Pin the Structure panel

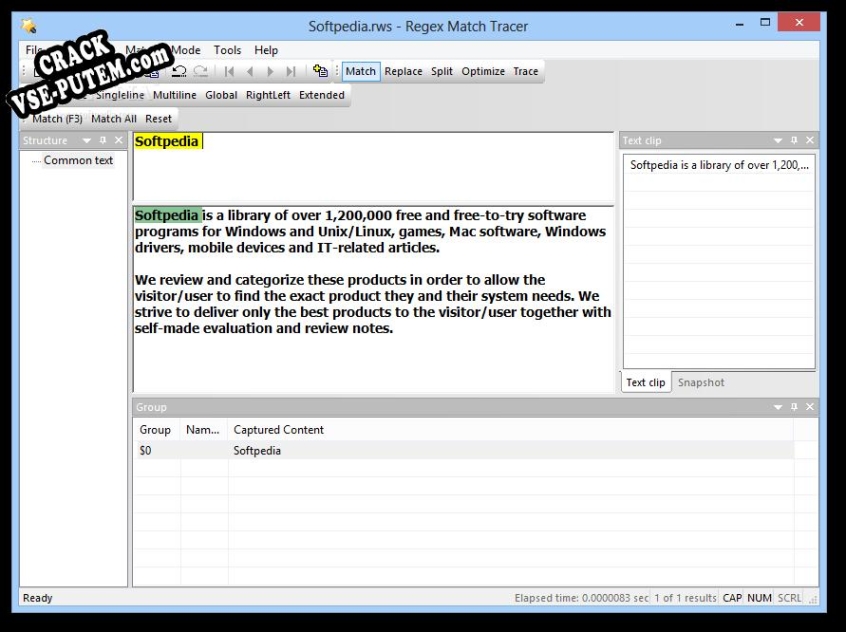tap(103, 140)
